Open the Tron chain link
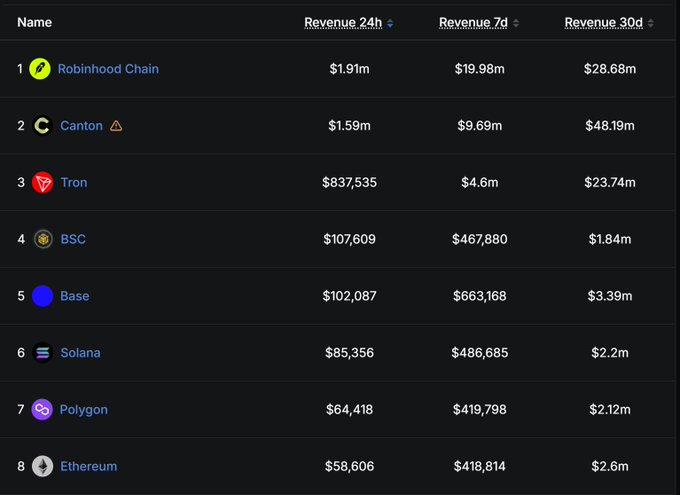This screenshot has width=680, height=495. 74,182
